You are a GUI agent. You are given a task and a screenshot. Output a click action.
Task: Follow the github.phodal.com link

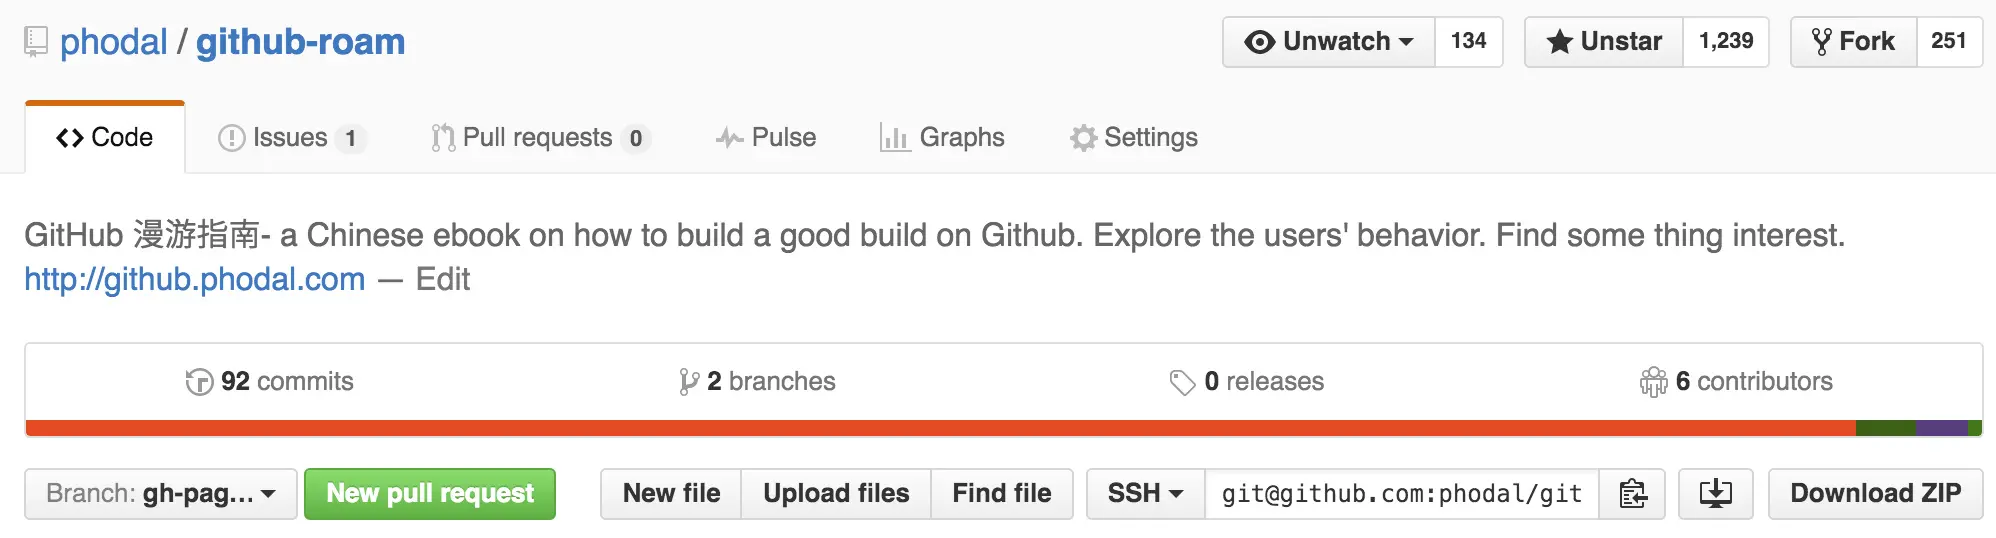tap(195, 280)
